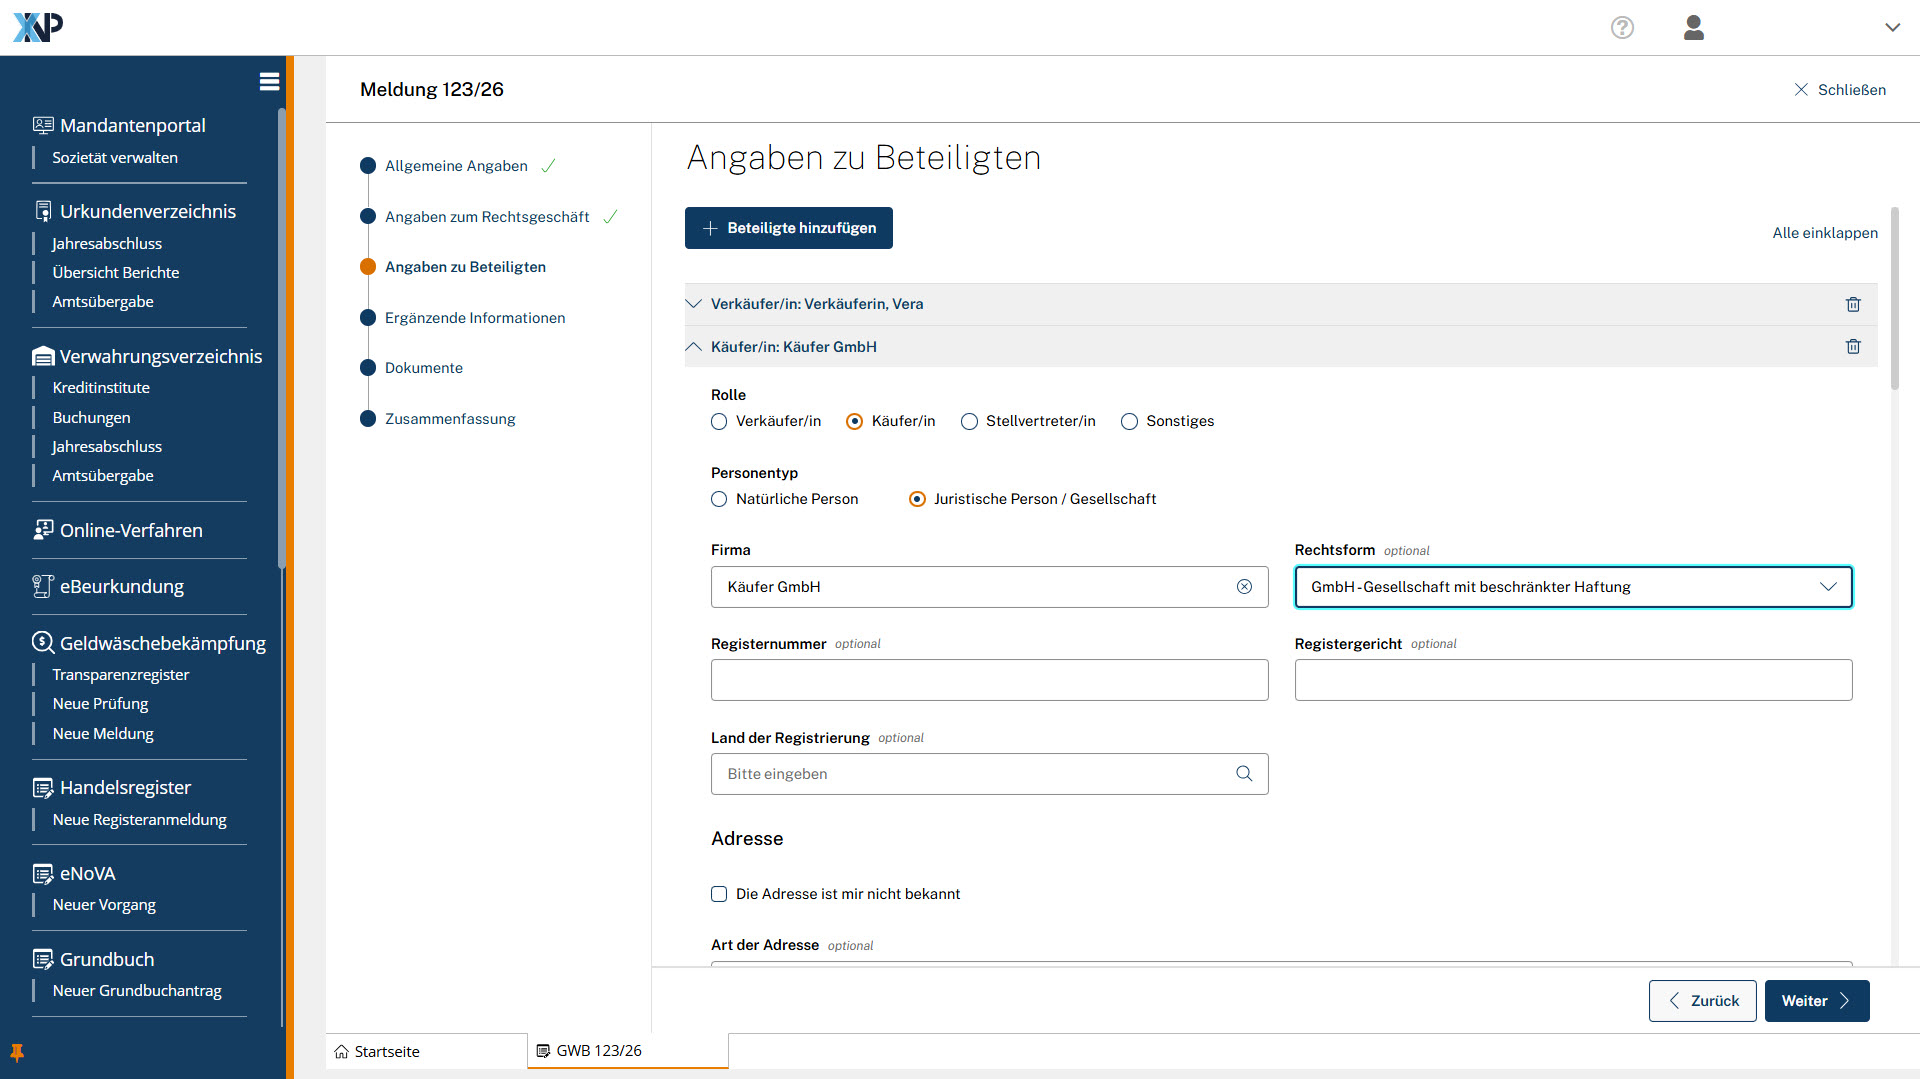Open the user profile icon
Image resolution: width=1920 pixels, height=1079 pixels.
pyautogui.click(x=1693, y=28)
